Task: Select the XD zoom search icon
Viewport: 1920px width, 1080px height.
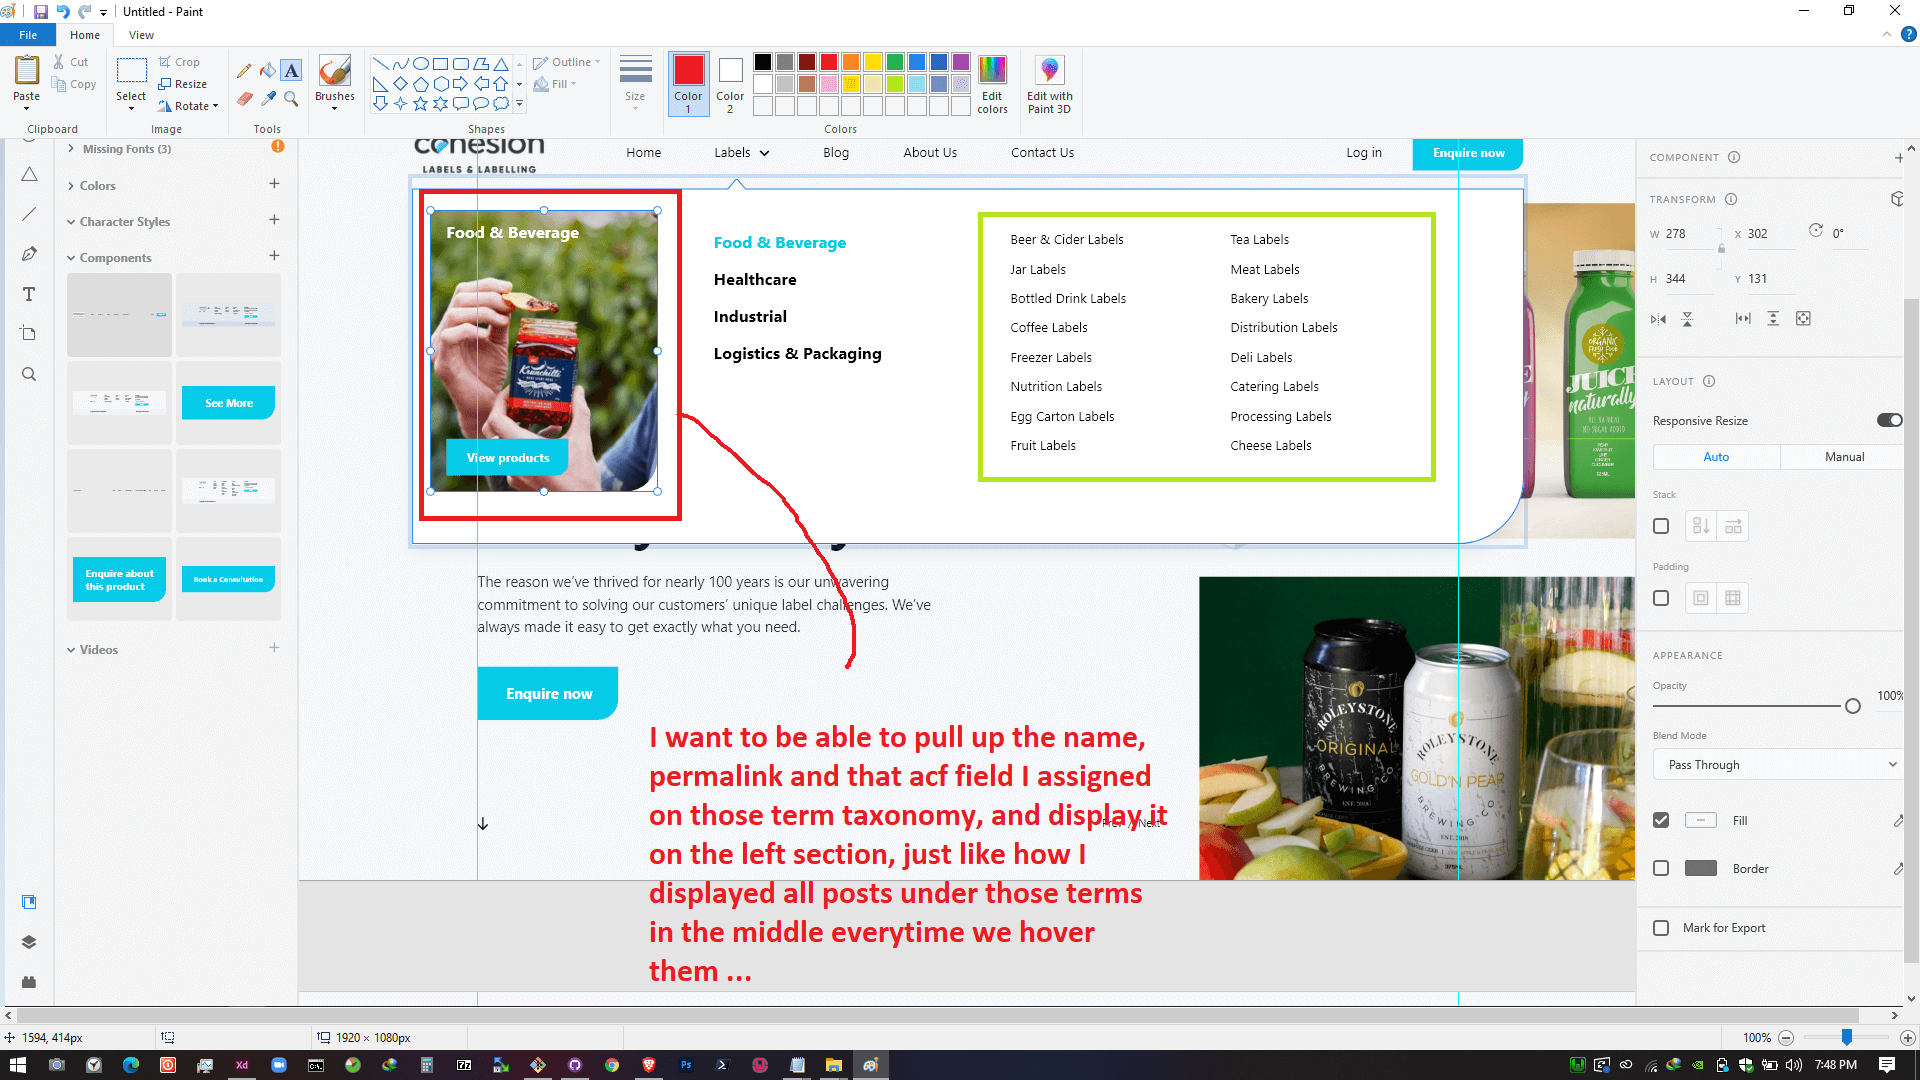Action: point(29,374)
